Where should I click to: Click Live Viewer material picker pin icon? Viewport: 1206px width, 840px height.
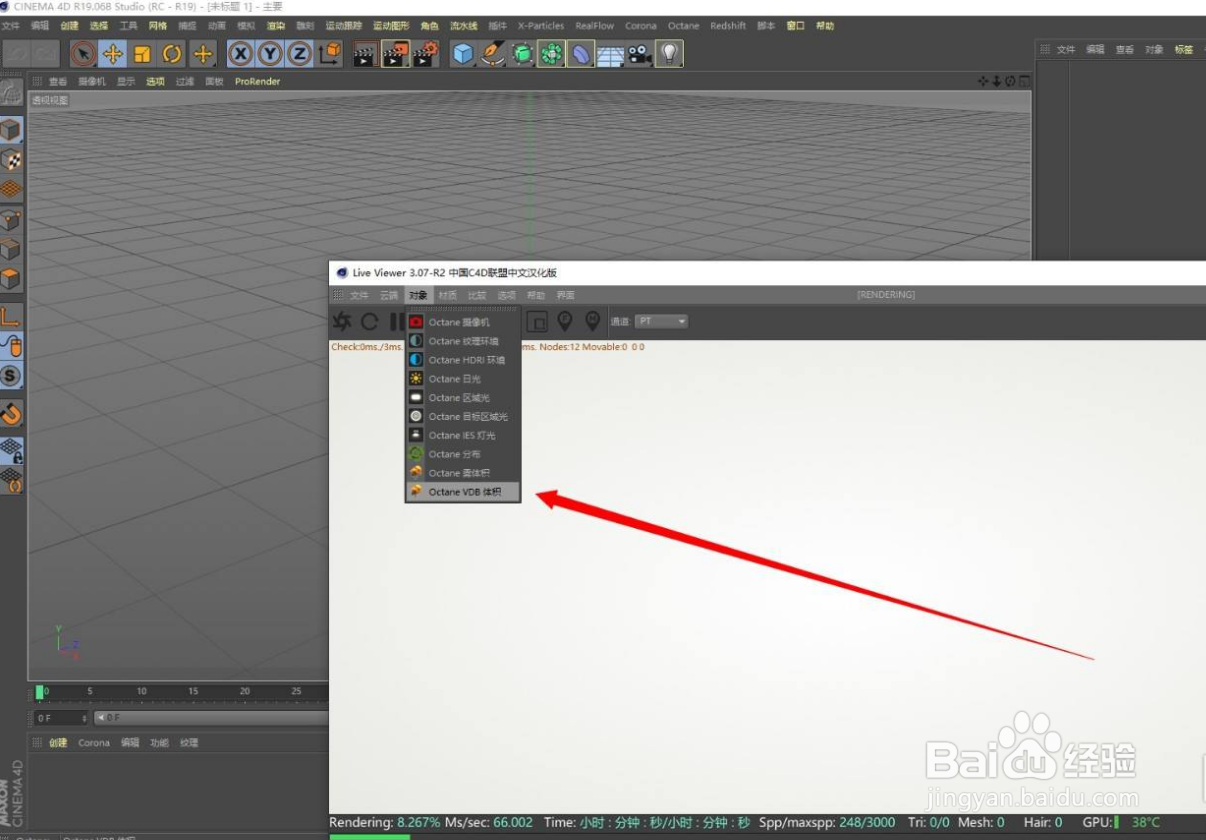point(593,321)
